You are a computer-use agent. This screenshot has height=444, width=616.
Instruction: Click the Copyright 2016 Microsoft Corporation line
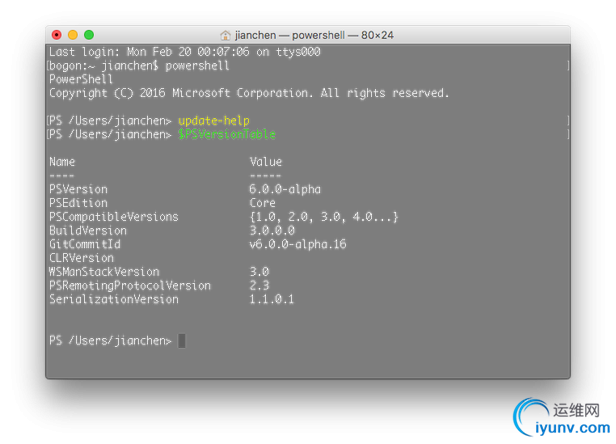(249, 93)
